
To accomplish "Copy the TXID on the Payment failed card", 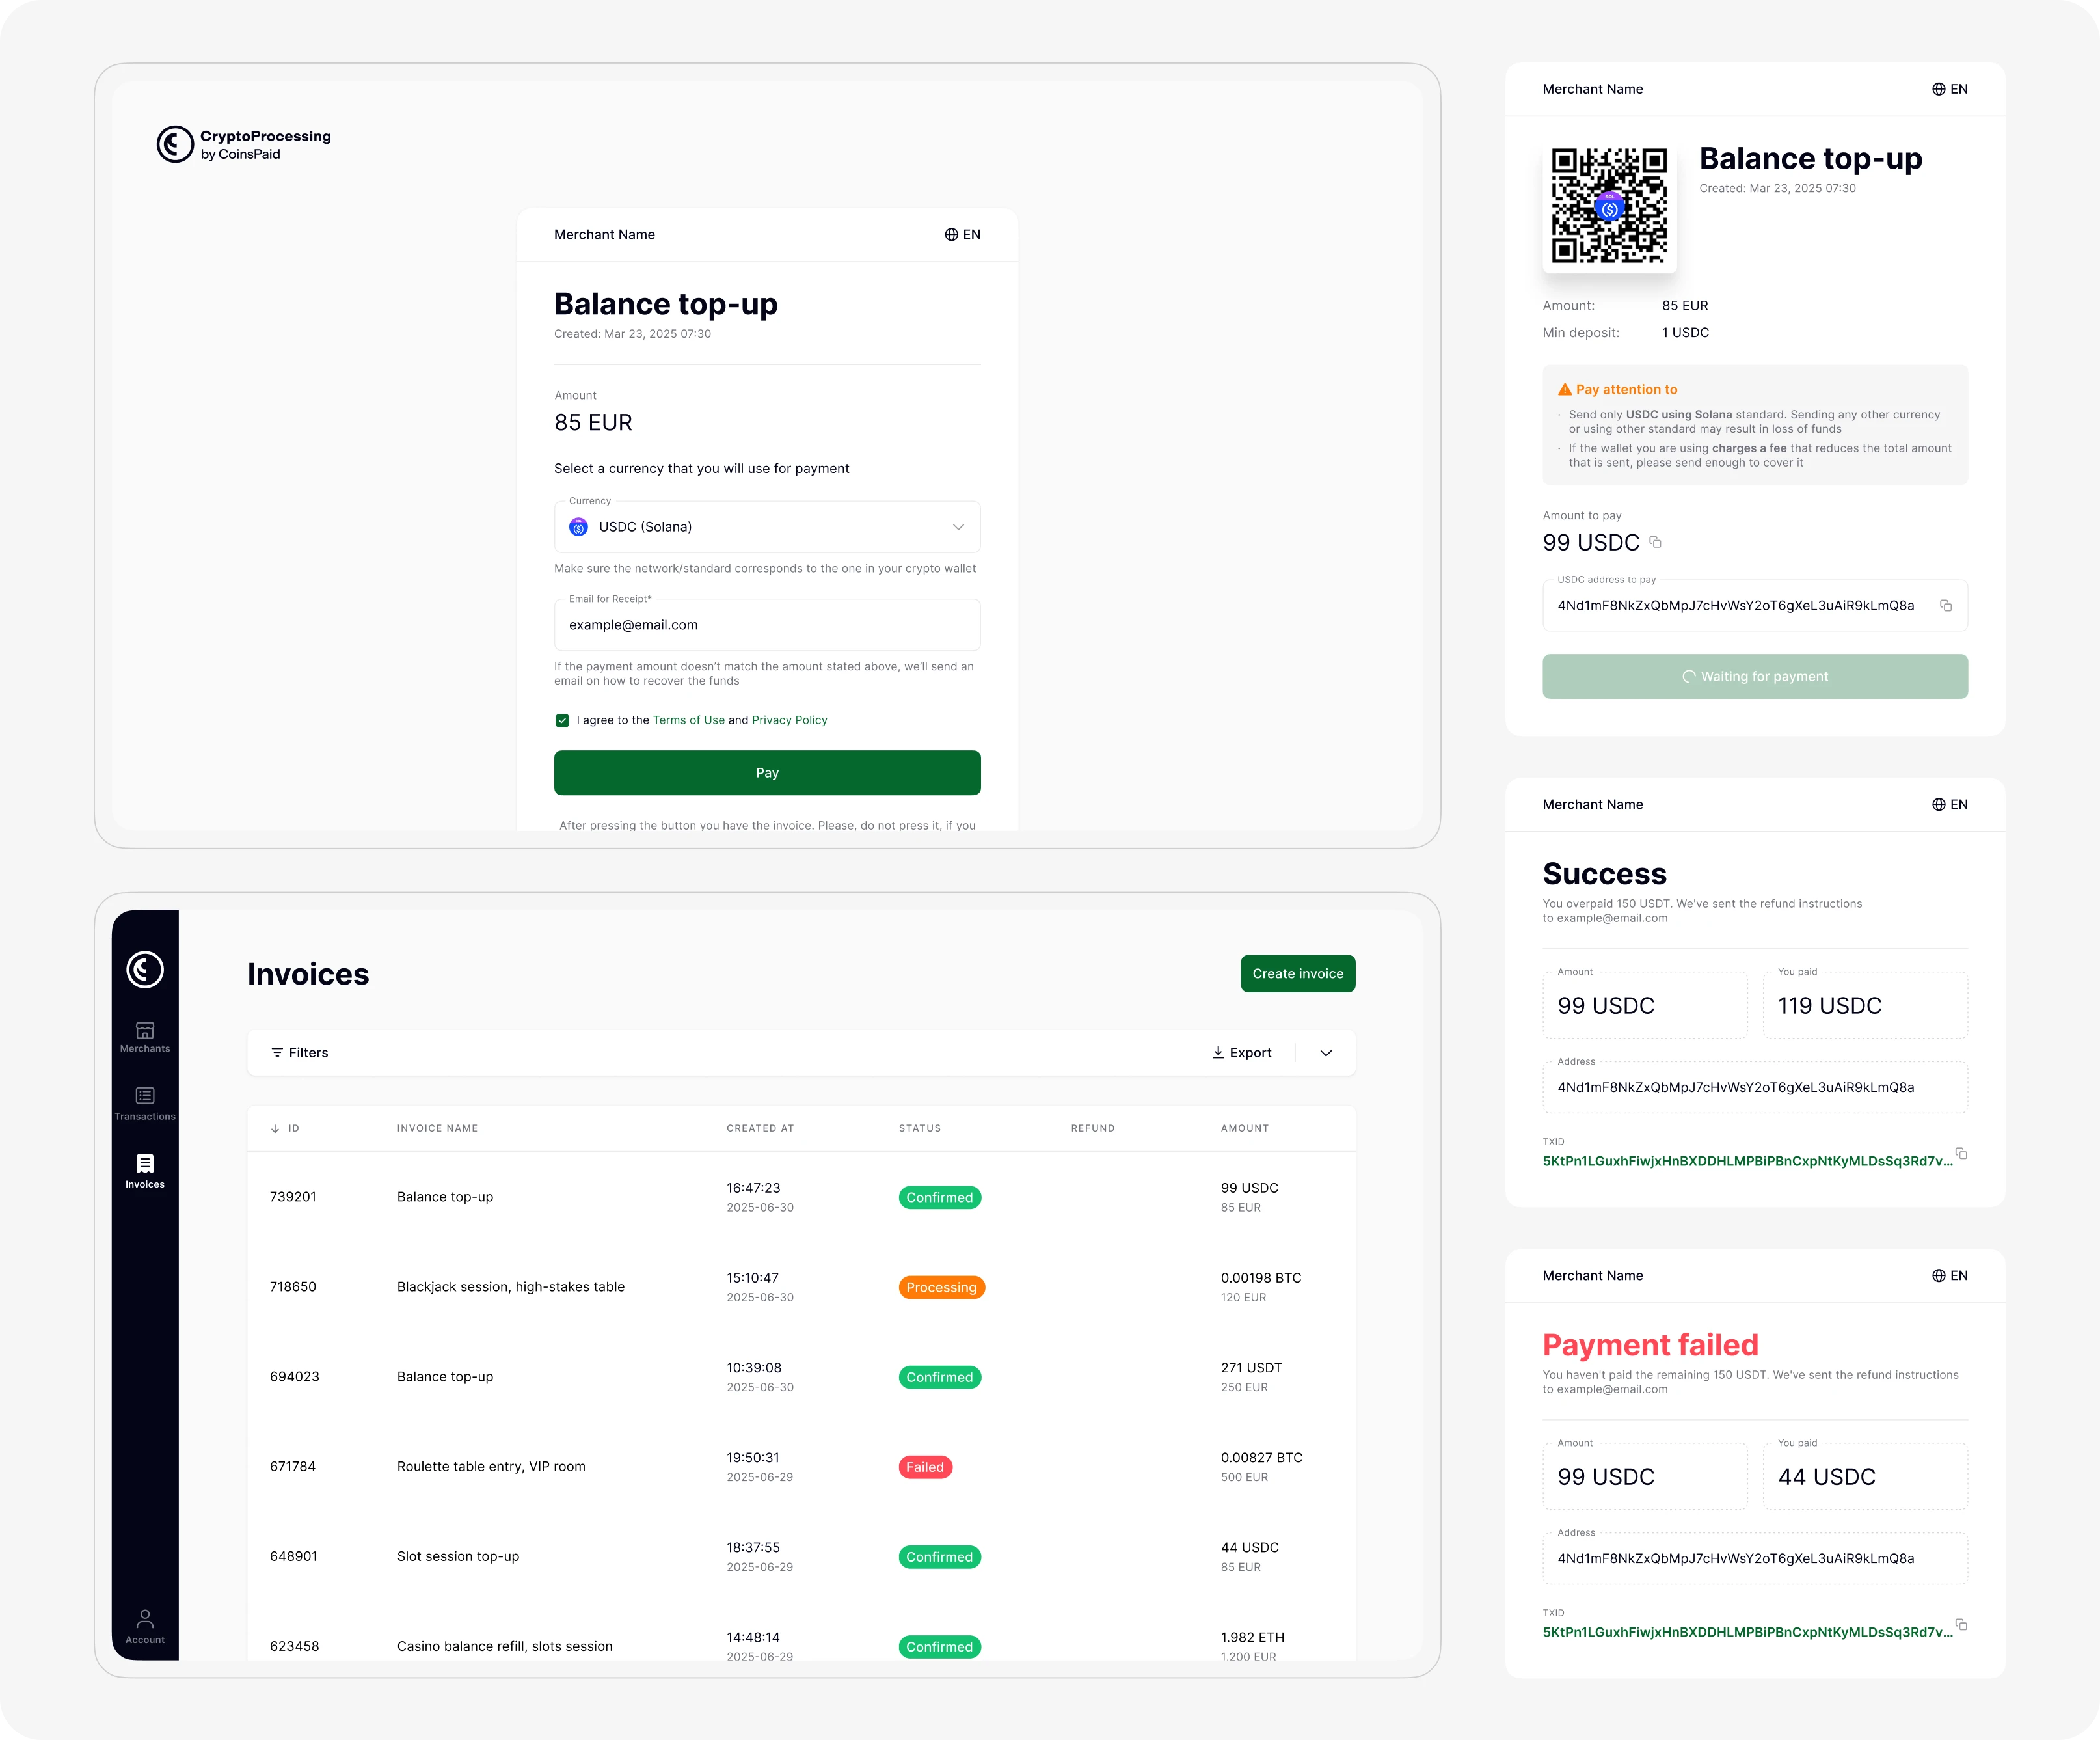I will tap(1961, 1625).
